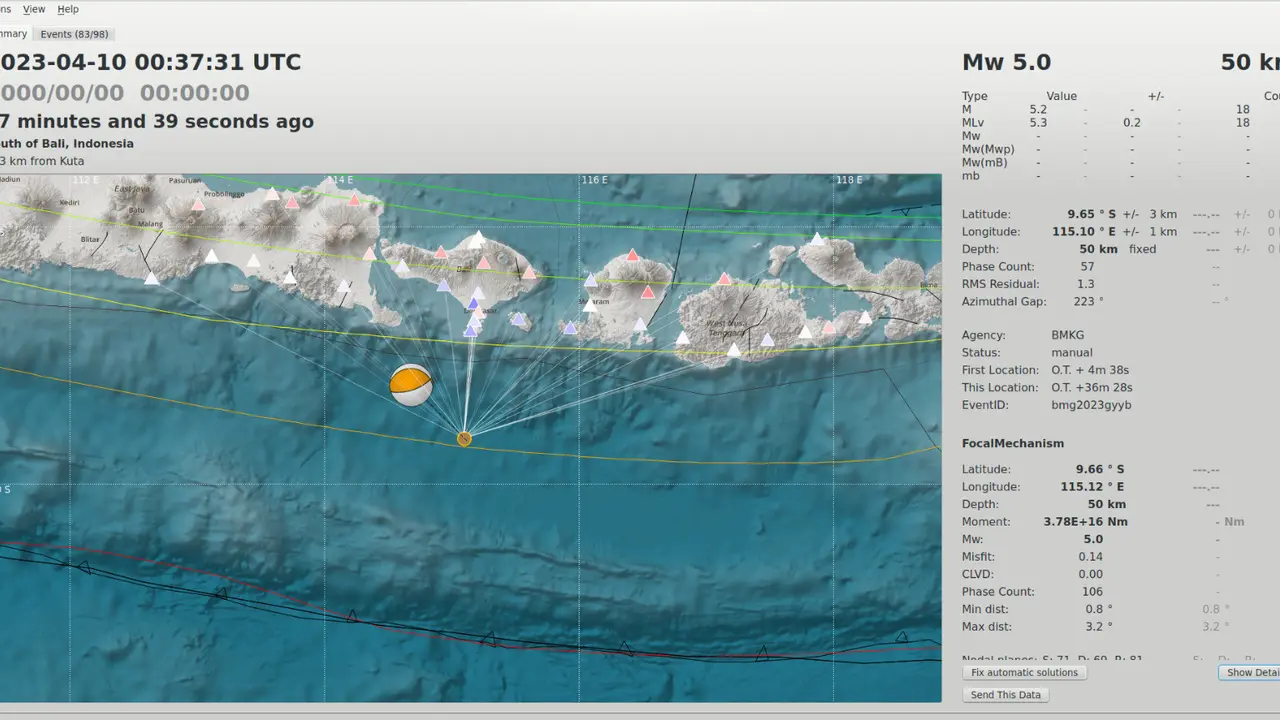Viewport: 1280px width, 720px height.
Task: Select the red station triangle at Bali's eastern tip
Action: point(529,272)
